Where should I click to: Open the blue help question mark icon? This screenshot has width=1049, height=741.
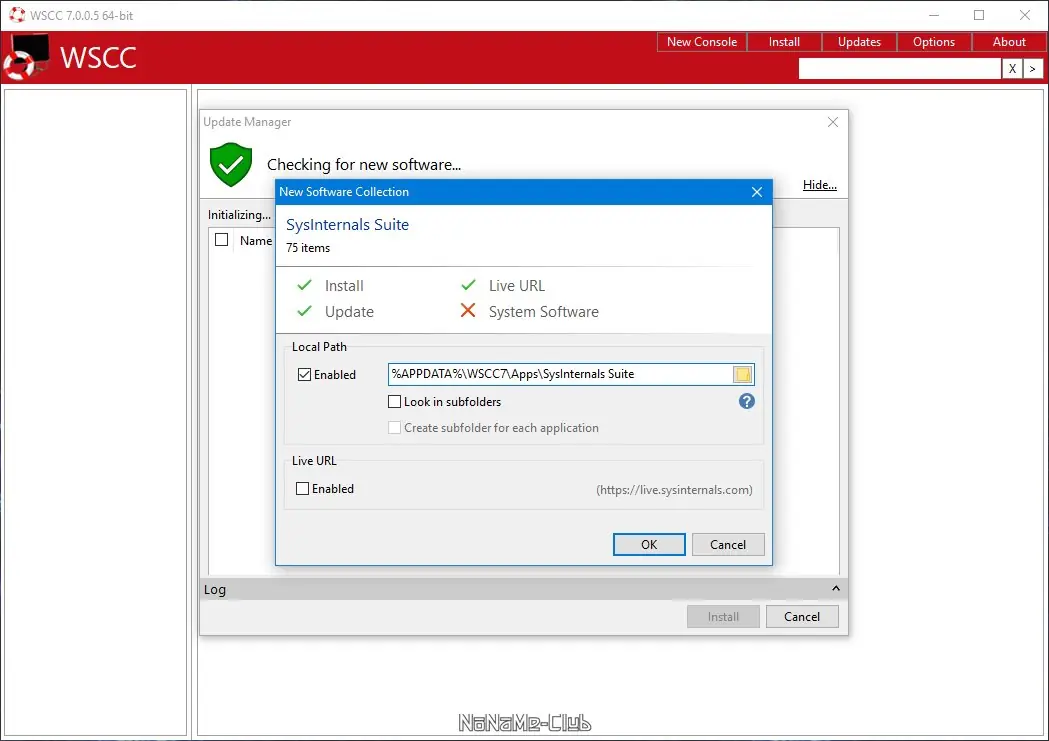point(747,401)
